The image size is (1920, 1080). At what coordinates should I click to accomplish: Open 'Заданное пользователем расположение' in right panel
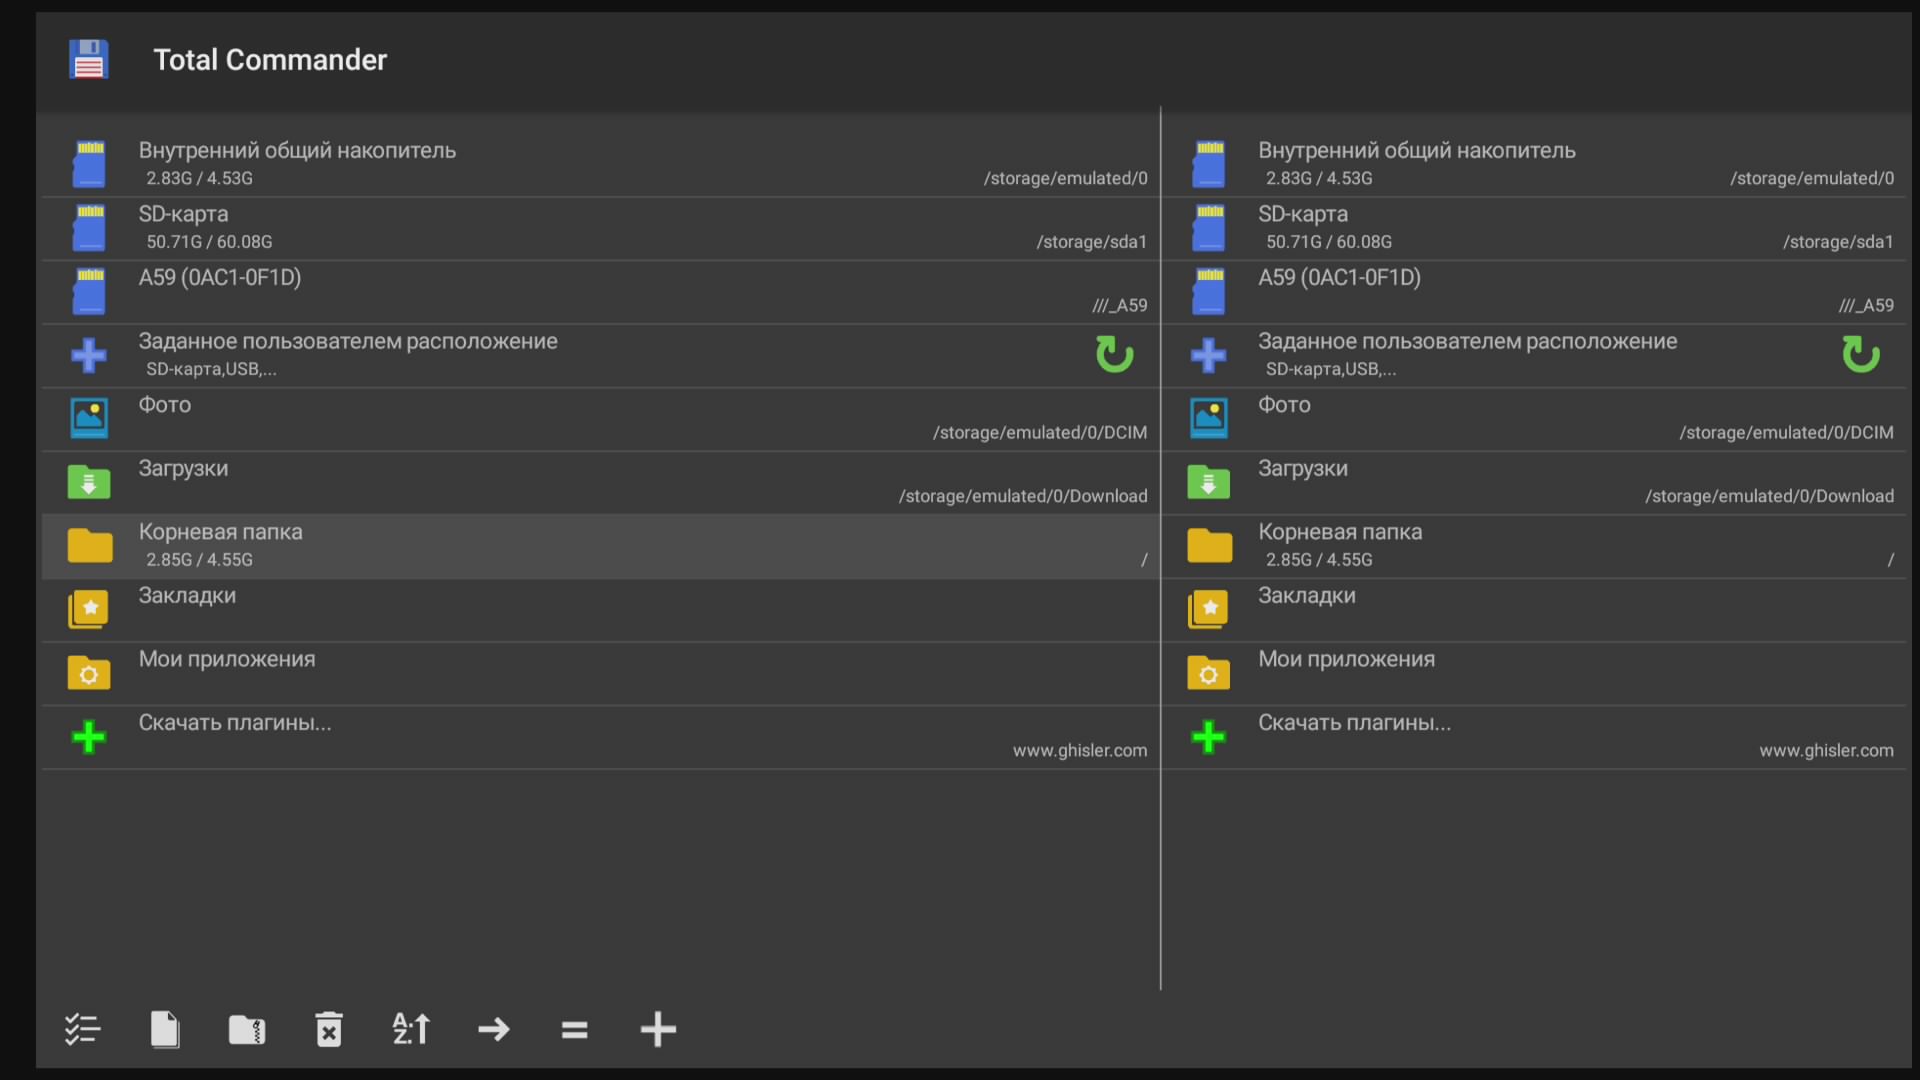[1468, 341]
